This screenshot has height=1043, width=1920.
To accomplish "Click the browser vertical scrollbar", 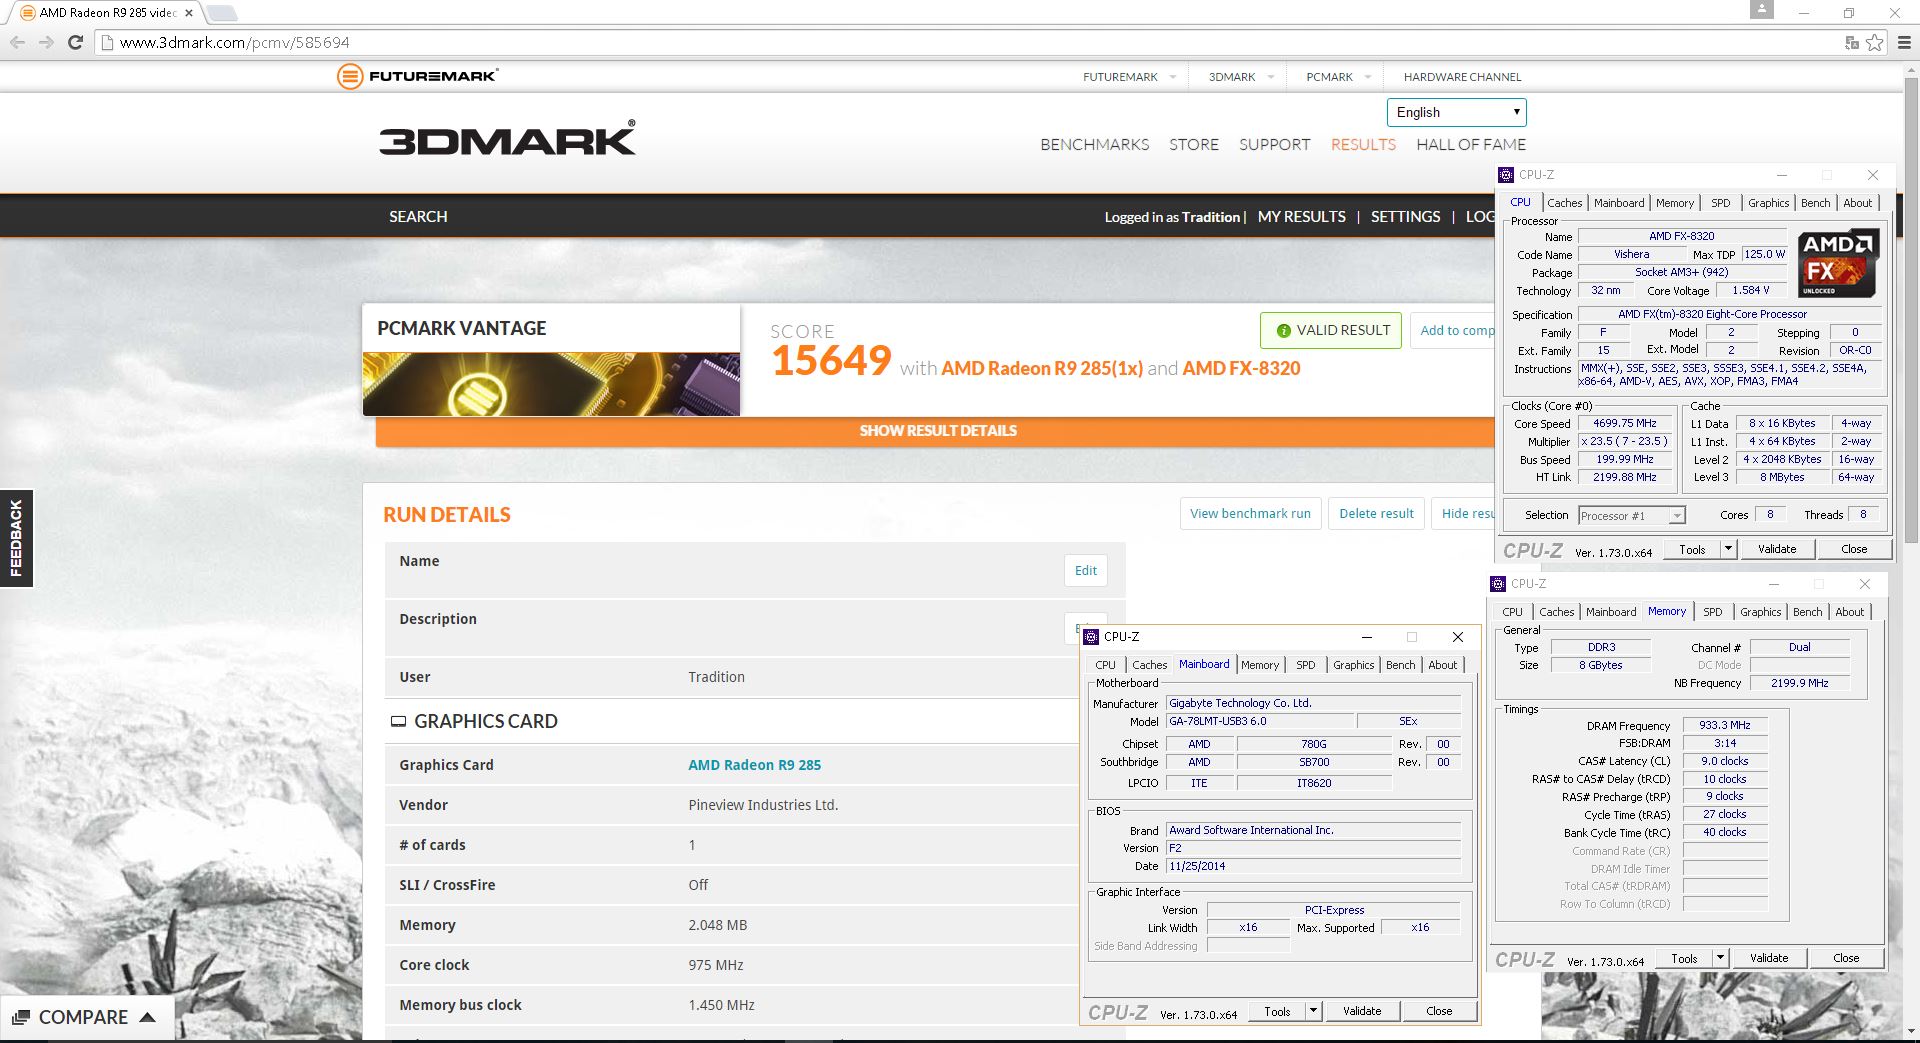I will pos(1910,309).
